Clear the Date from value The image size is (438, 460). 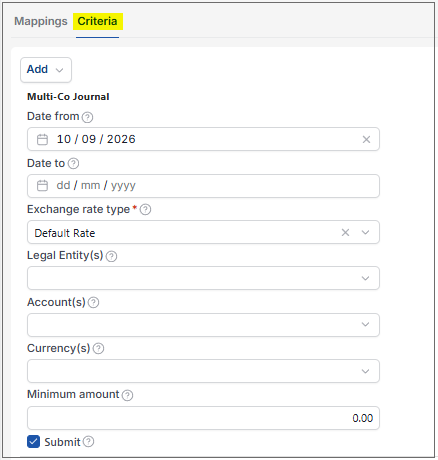(366, 139)
